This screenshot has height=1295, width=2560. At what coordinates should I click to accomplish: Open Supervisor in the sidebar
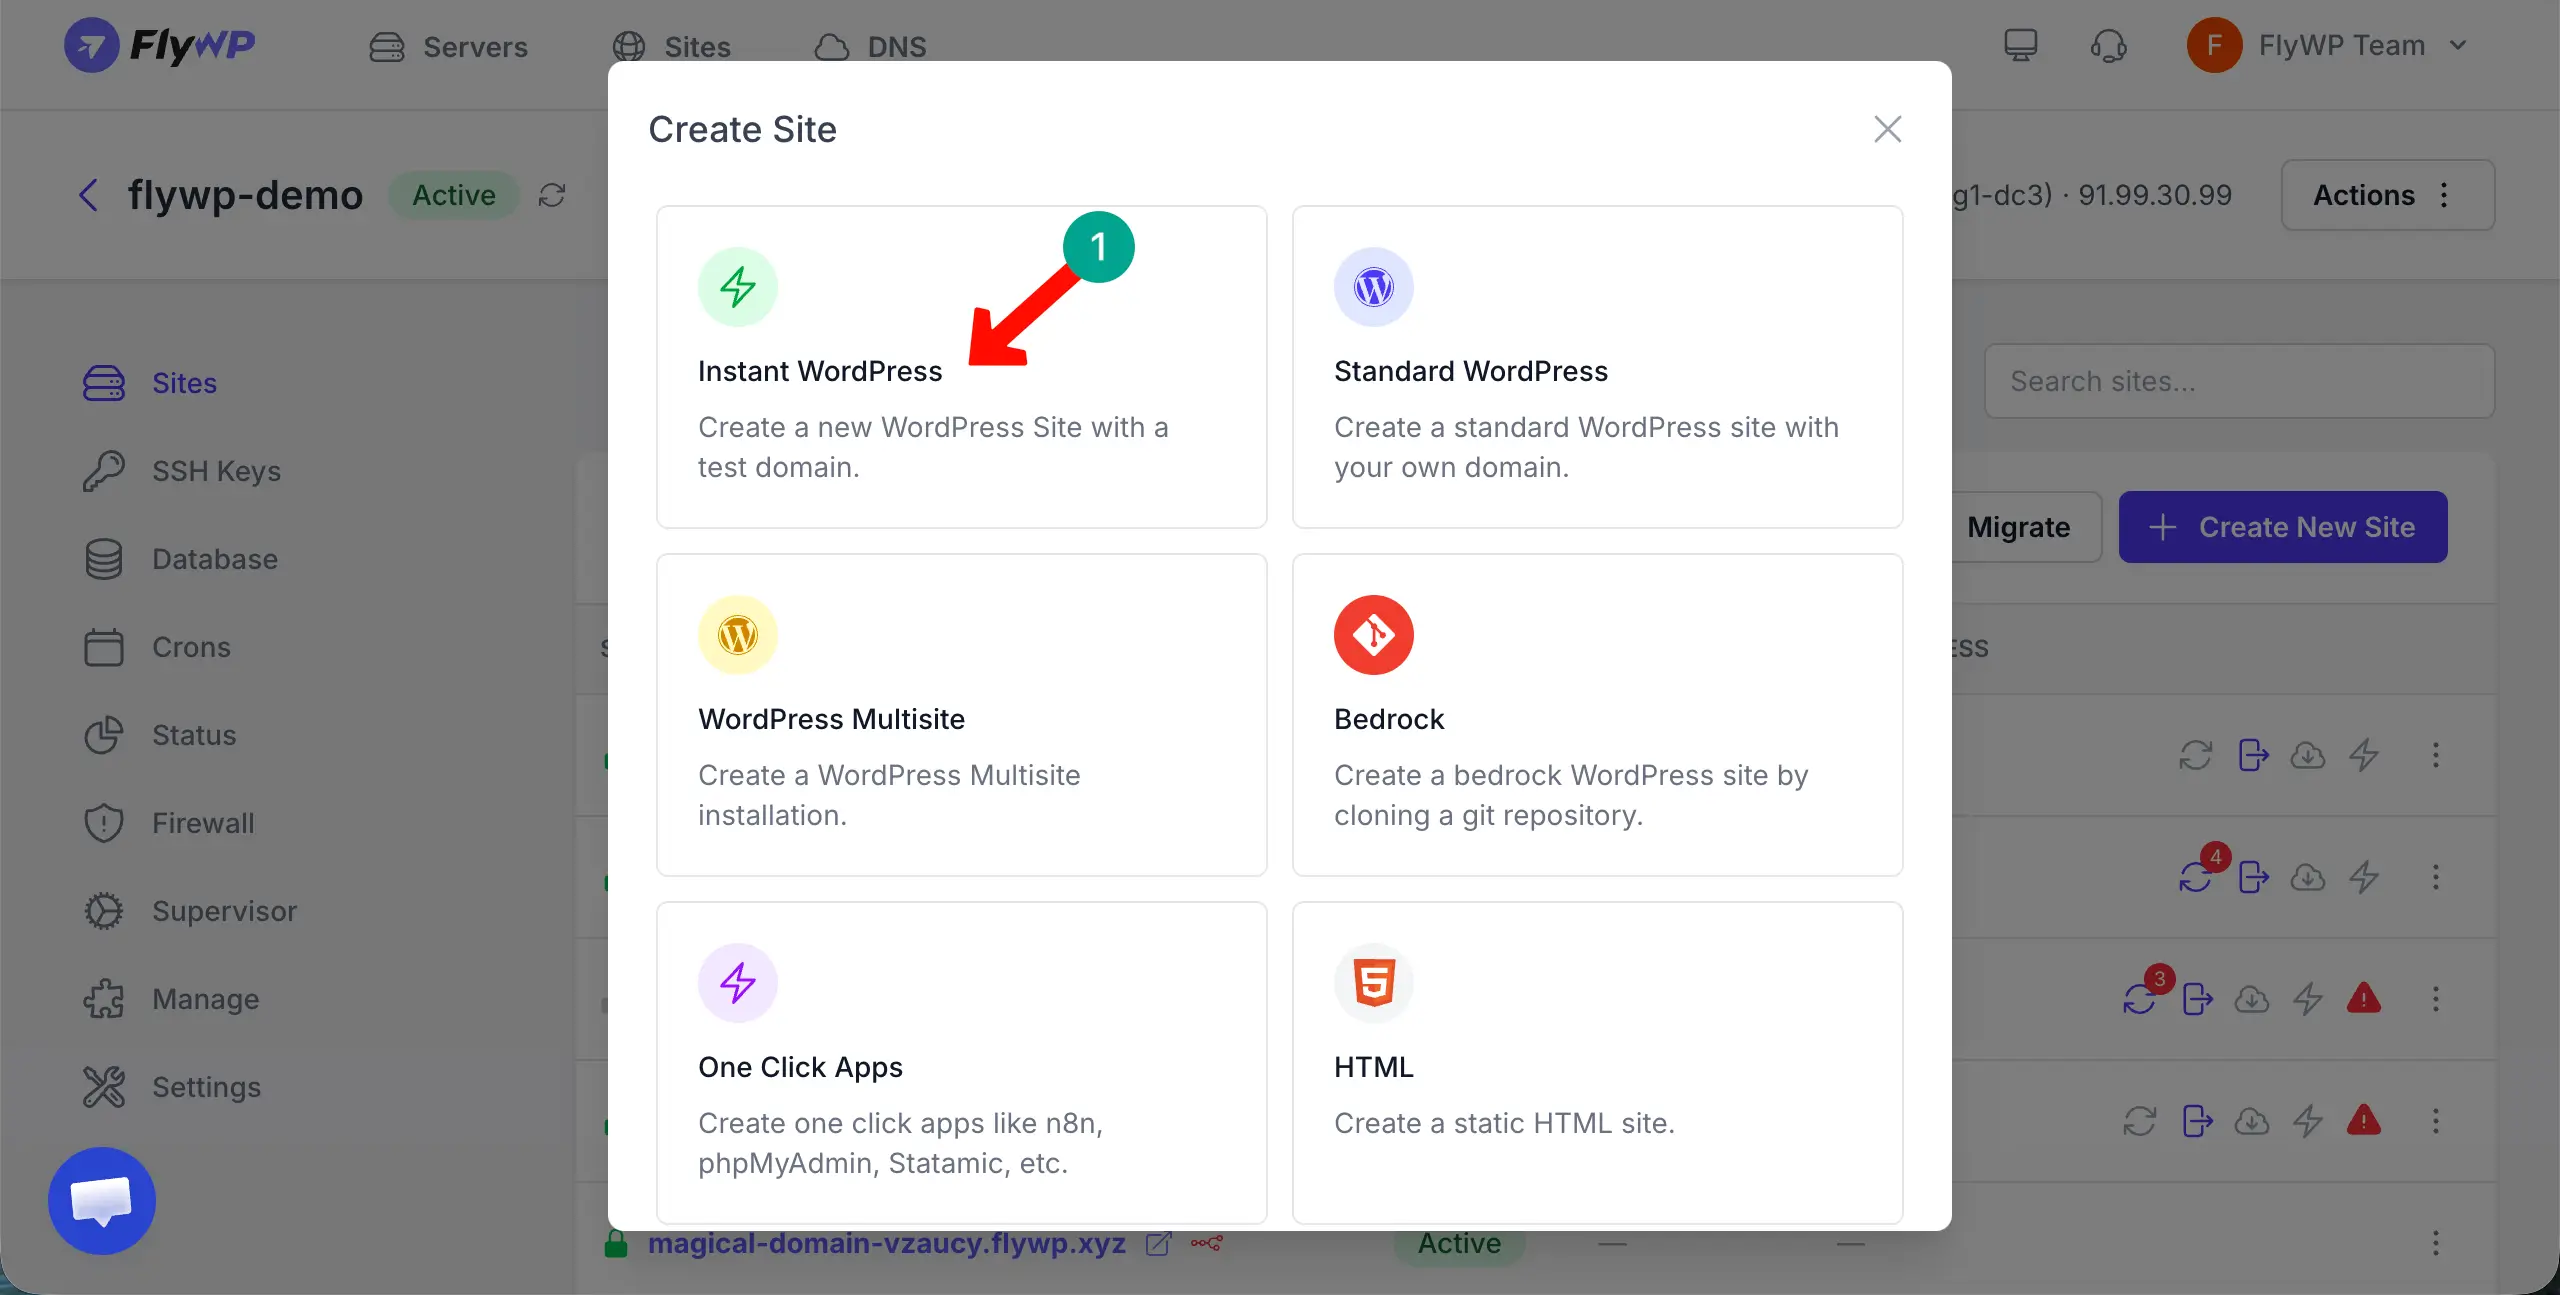coord(190,911)
